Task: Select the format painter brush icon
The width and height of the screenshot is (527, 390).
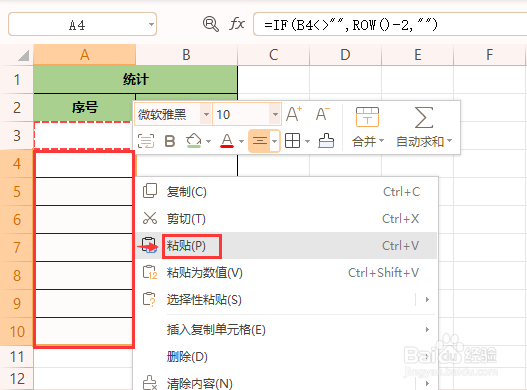Action: tap(326, 141)
